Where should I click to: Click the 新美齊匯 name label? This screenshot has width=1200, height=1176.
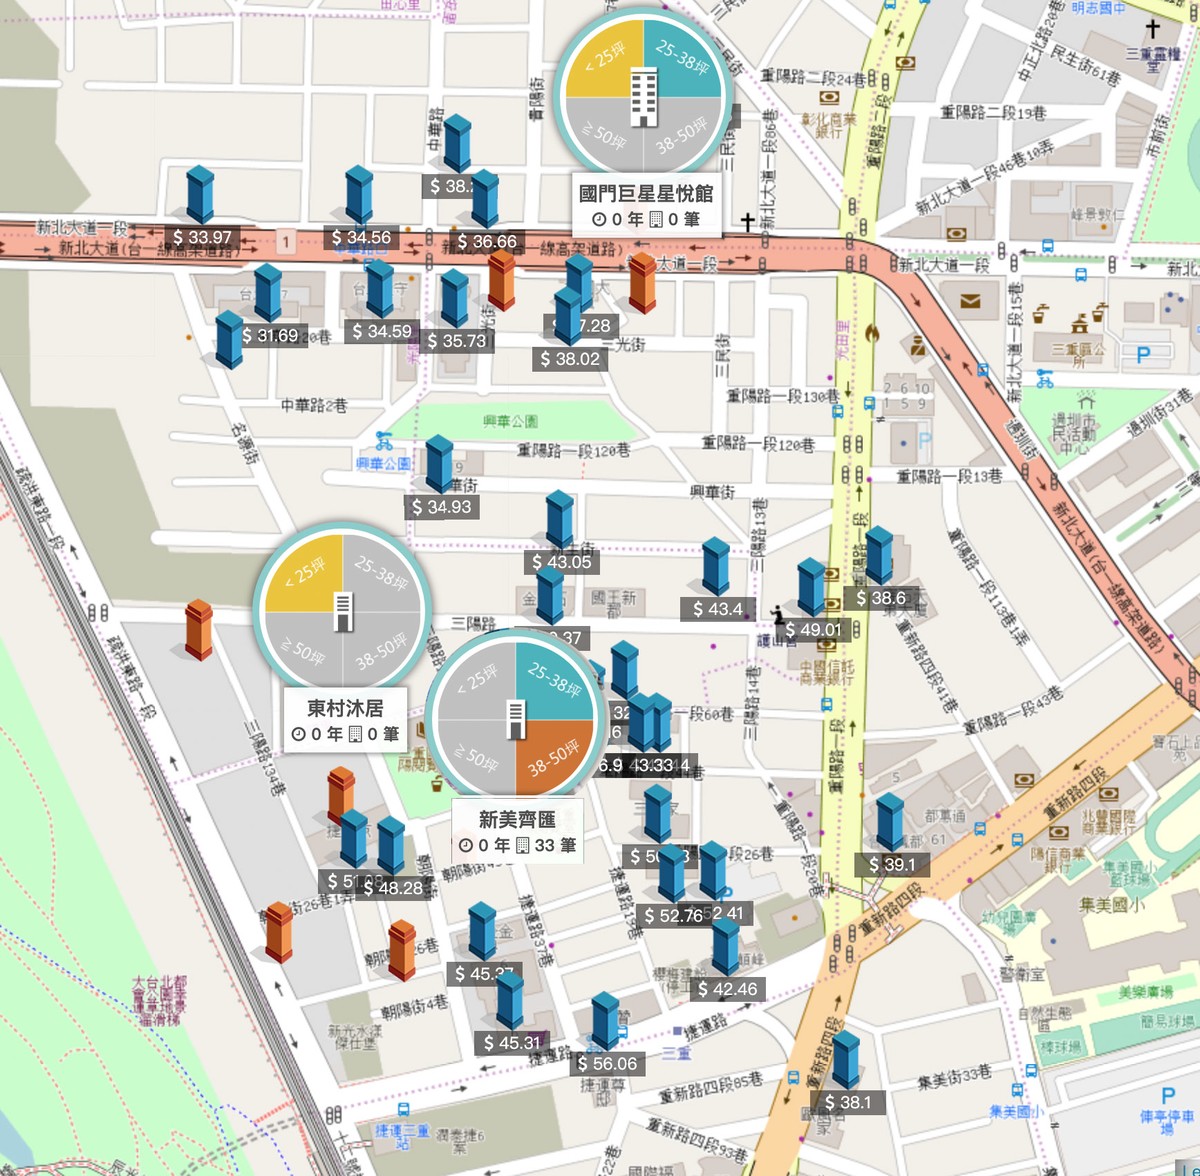[517, 819]
